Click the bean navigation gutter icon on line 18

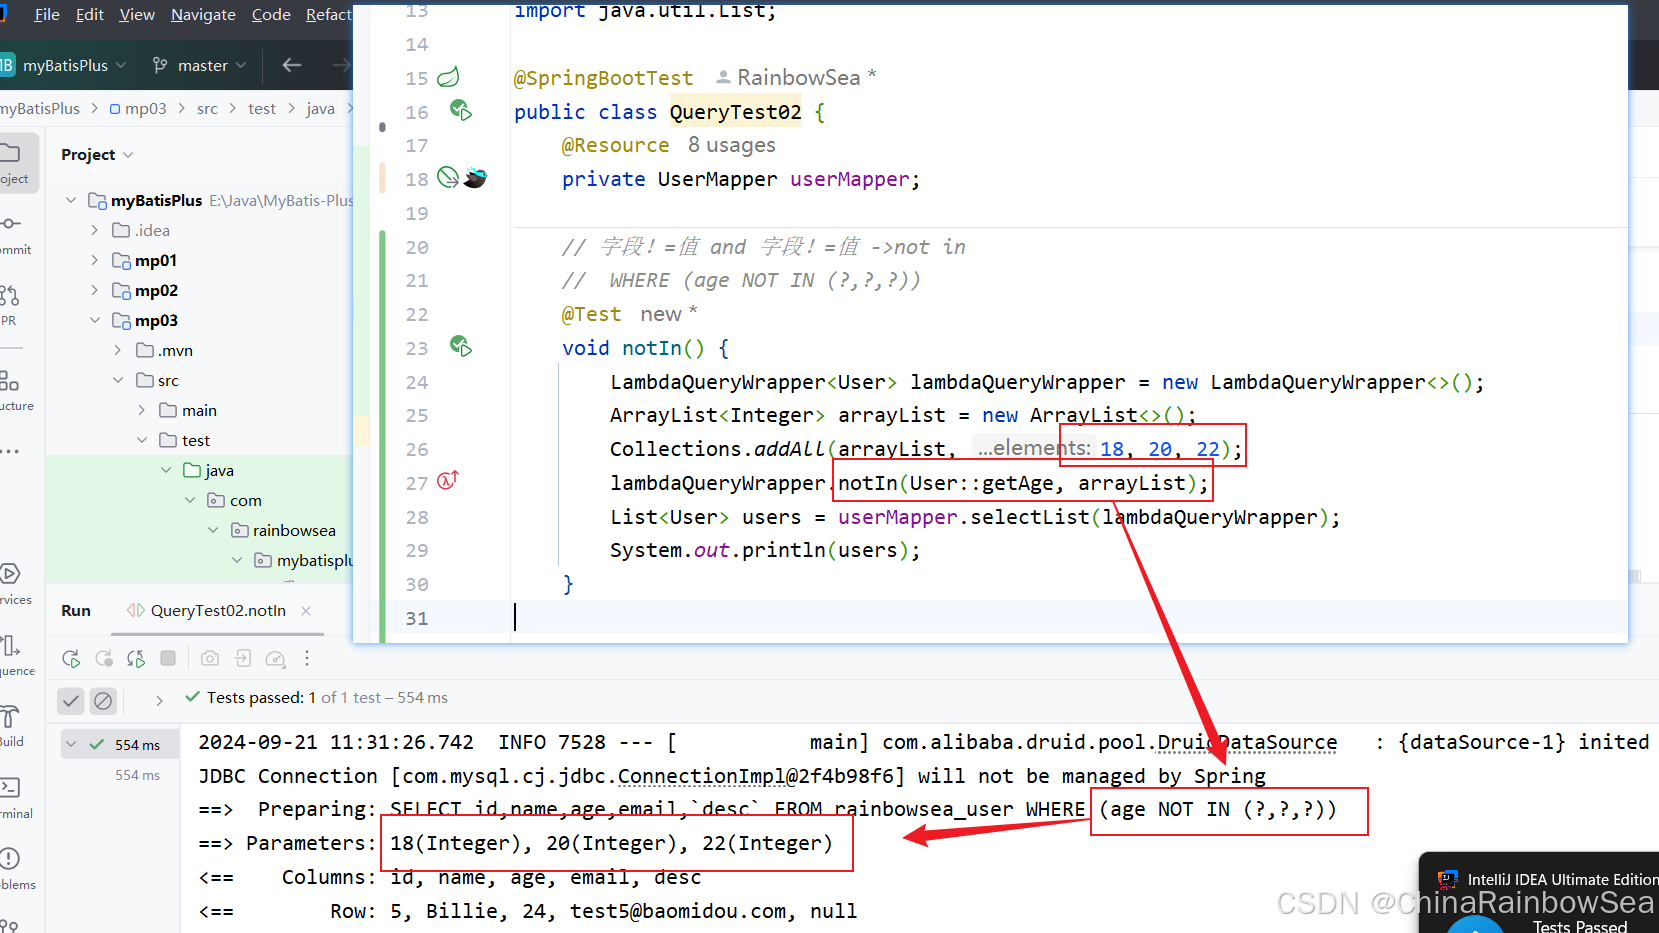click(x=448, y=178)
